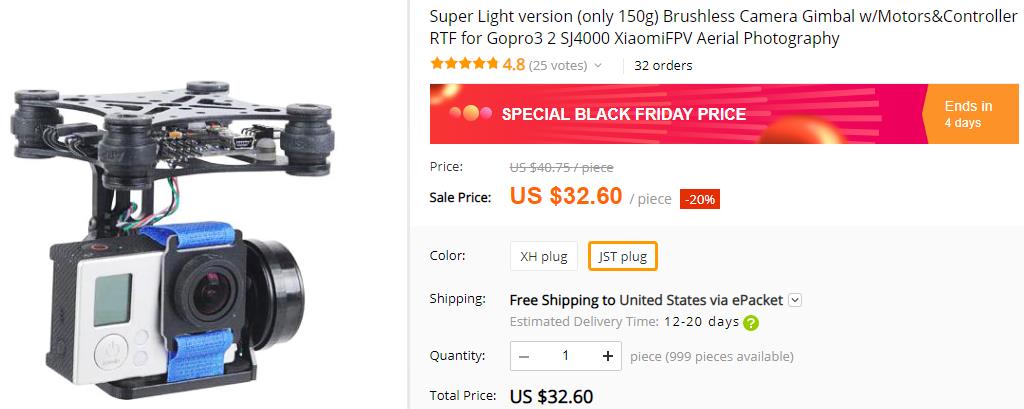Expand the votes breakdown arrow
Screen dimensions: 1024x409
598,66
